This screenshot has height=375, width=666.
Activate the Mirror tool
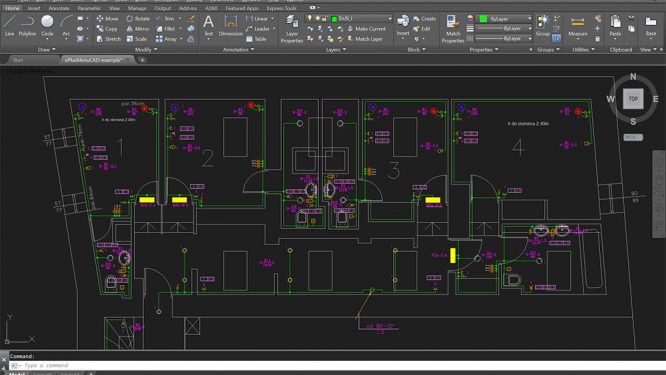pyautogui.click(x=138, y=29)
